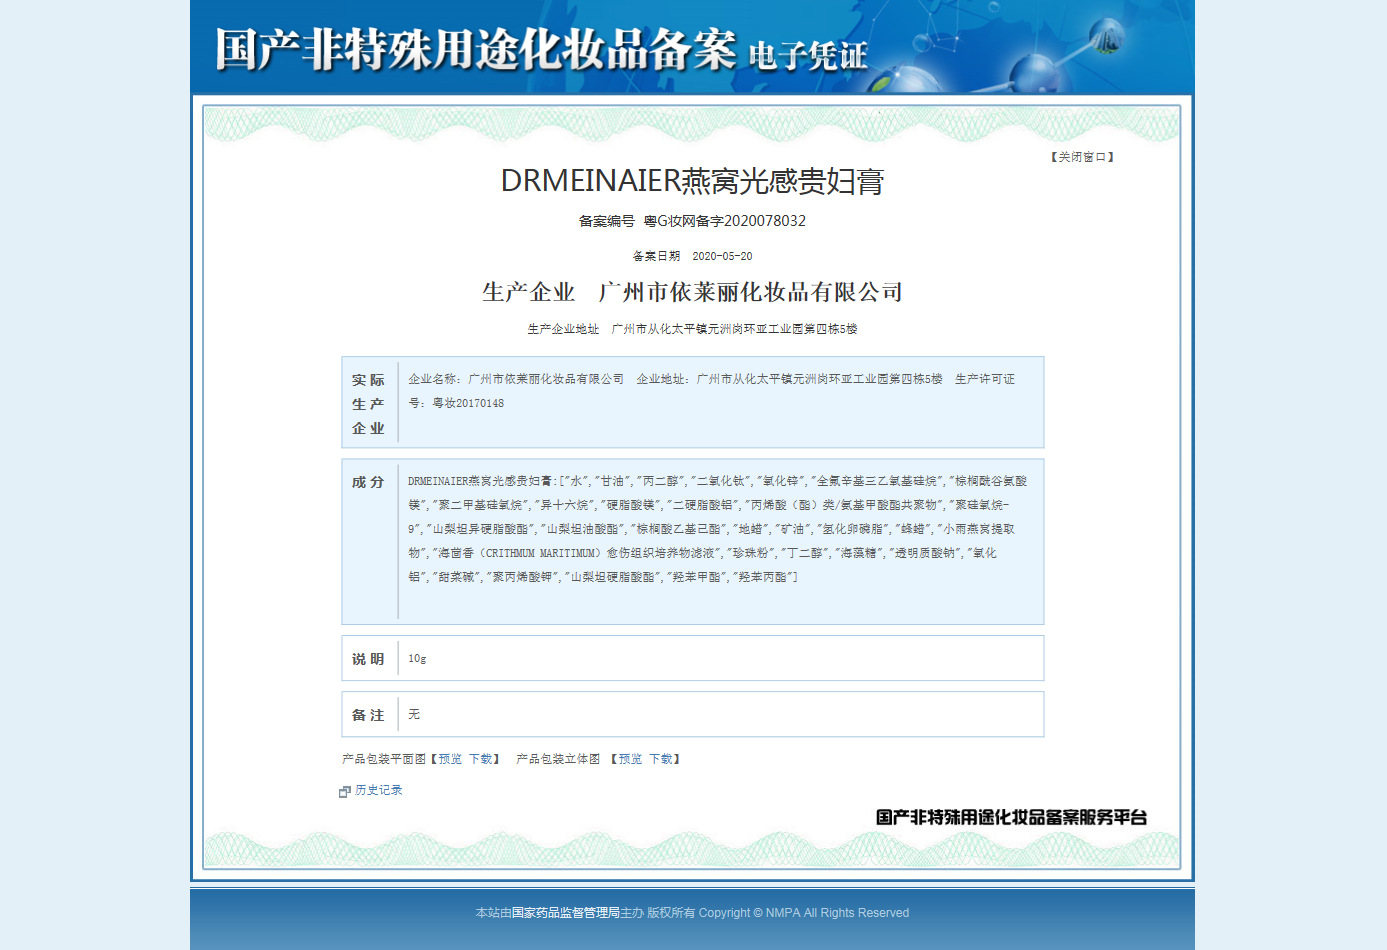The width and height of the screenshot is (1387, 950).
Task: Select the filing number 粤G妆网备字2020078032
Action: pyautogui.click(x=725, y=221)
